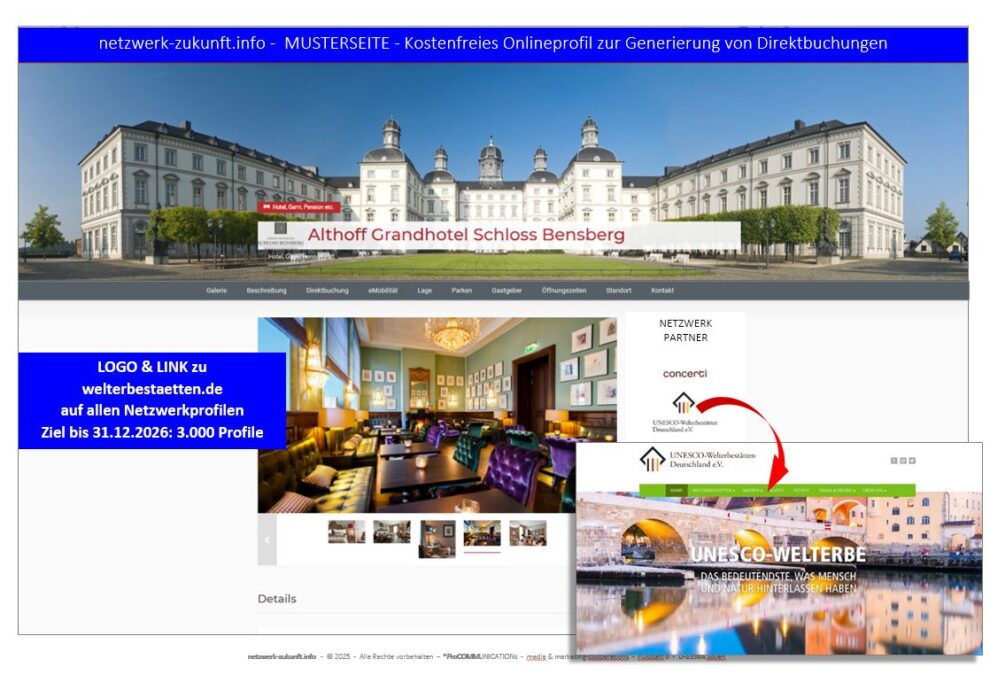Go to the Gastgeber section
990x675 pixels.
[506, 290]
